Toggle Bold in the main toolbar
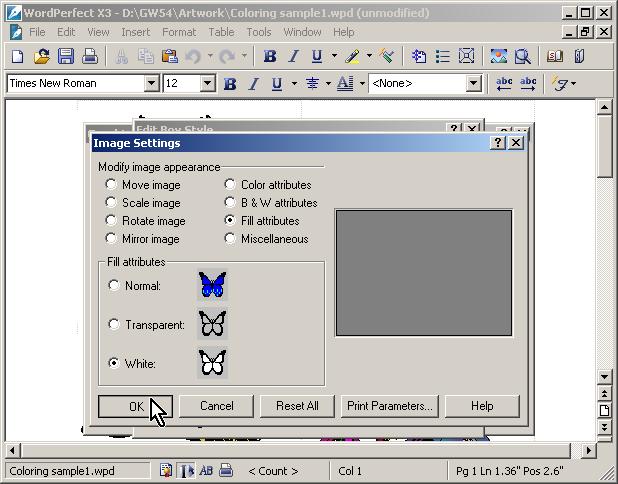 (x=270, y=56)
